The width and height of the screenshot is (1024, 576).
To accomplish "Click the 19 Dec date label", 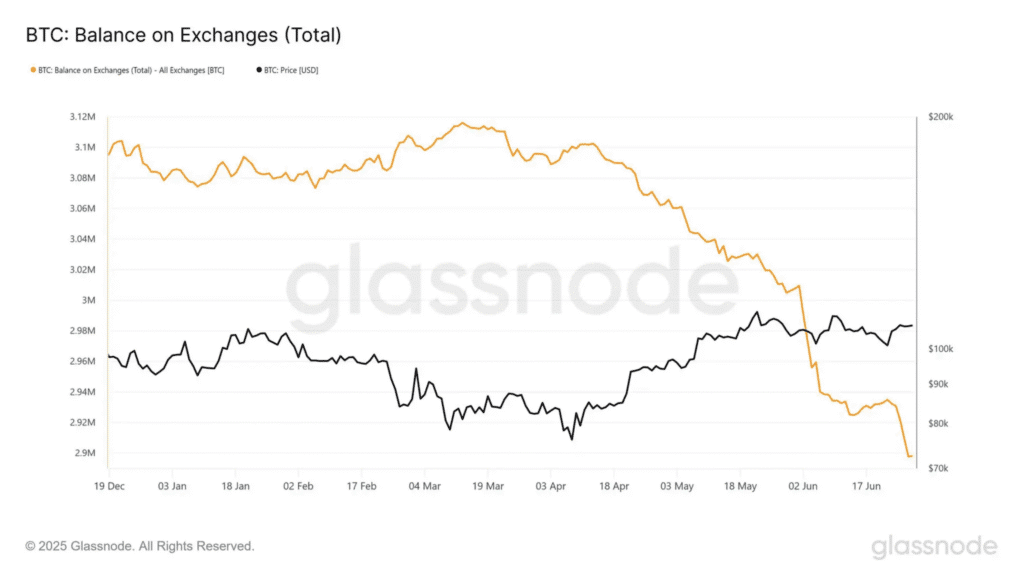I will (110, 485).
